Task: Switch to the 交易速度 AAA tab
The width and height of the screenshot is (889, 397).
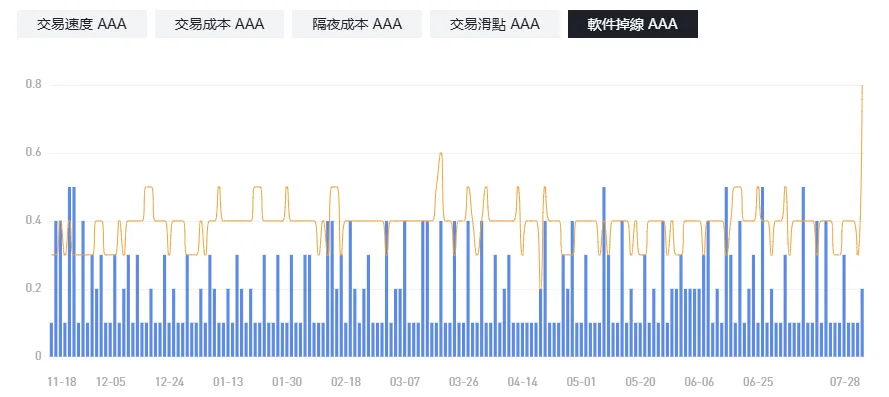Action: (x=82, y=24)
